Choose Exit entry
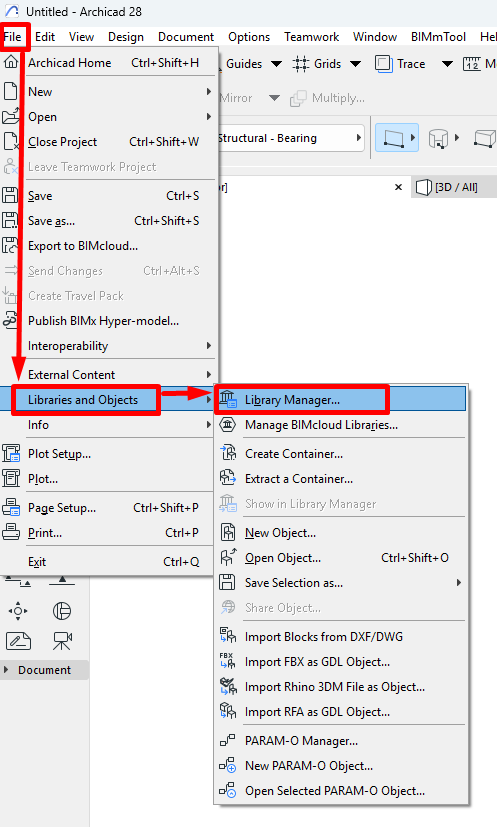 point(109,562)
